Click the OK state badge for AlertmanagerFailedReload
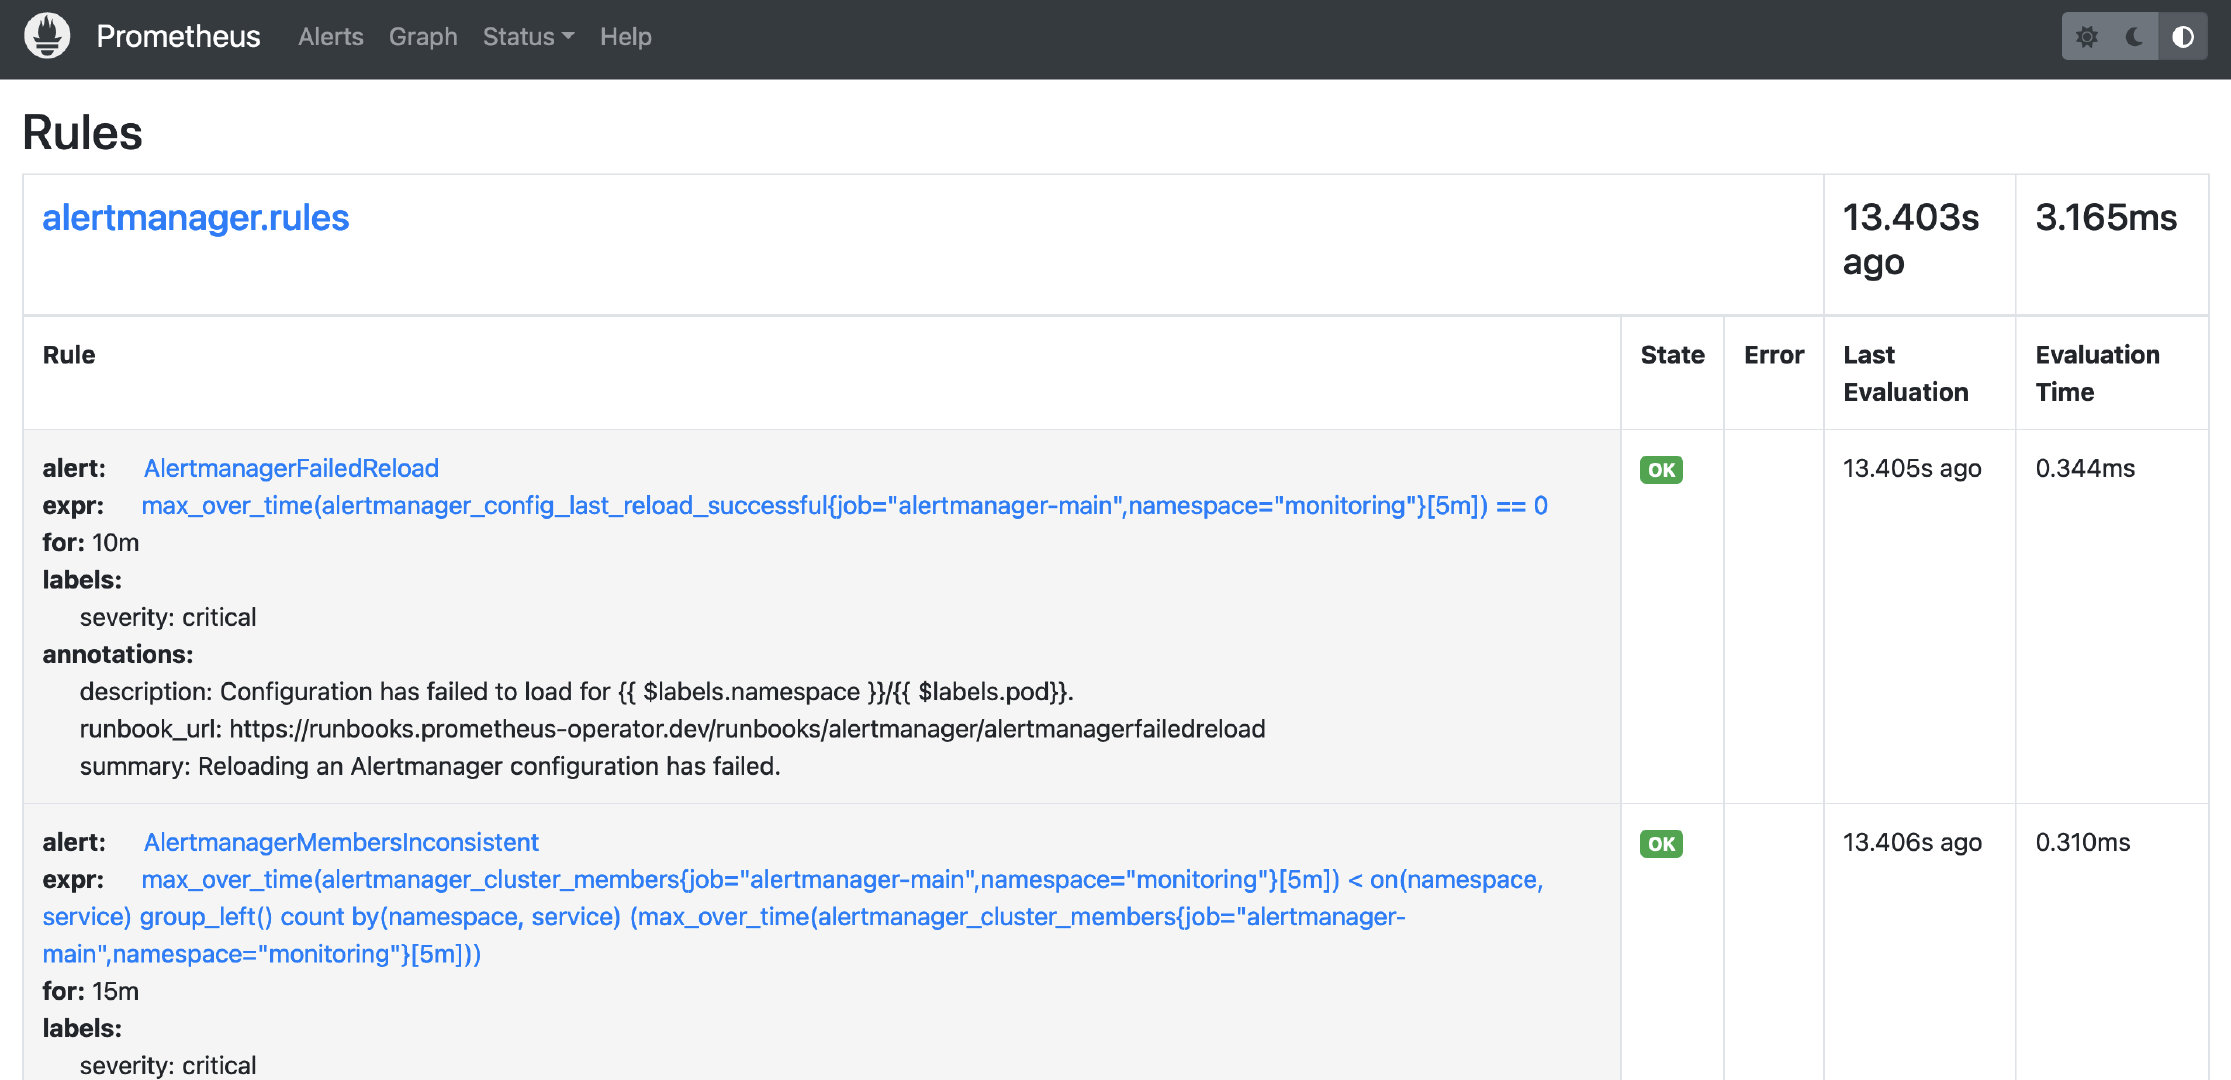Viewport: 2231px width, 1080px height. point(1660,470)
